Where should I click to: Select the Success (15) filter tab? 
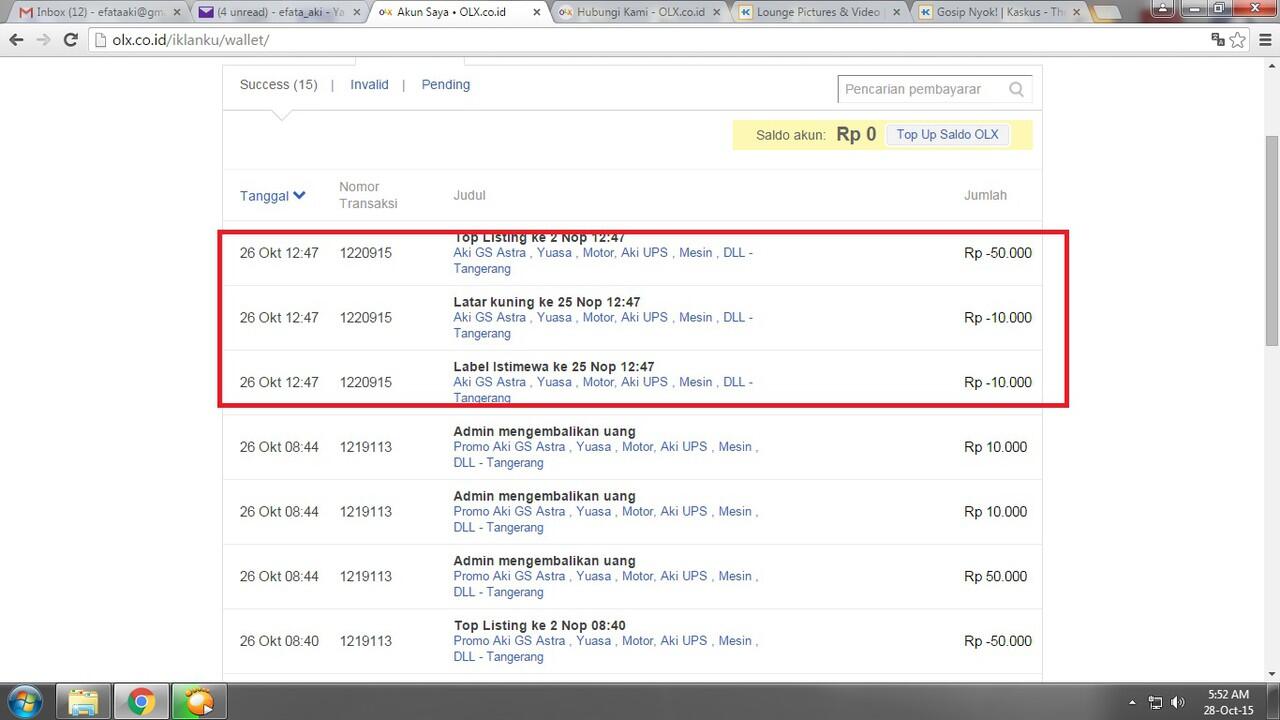[x=278, y=85]
